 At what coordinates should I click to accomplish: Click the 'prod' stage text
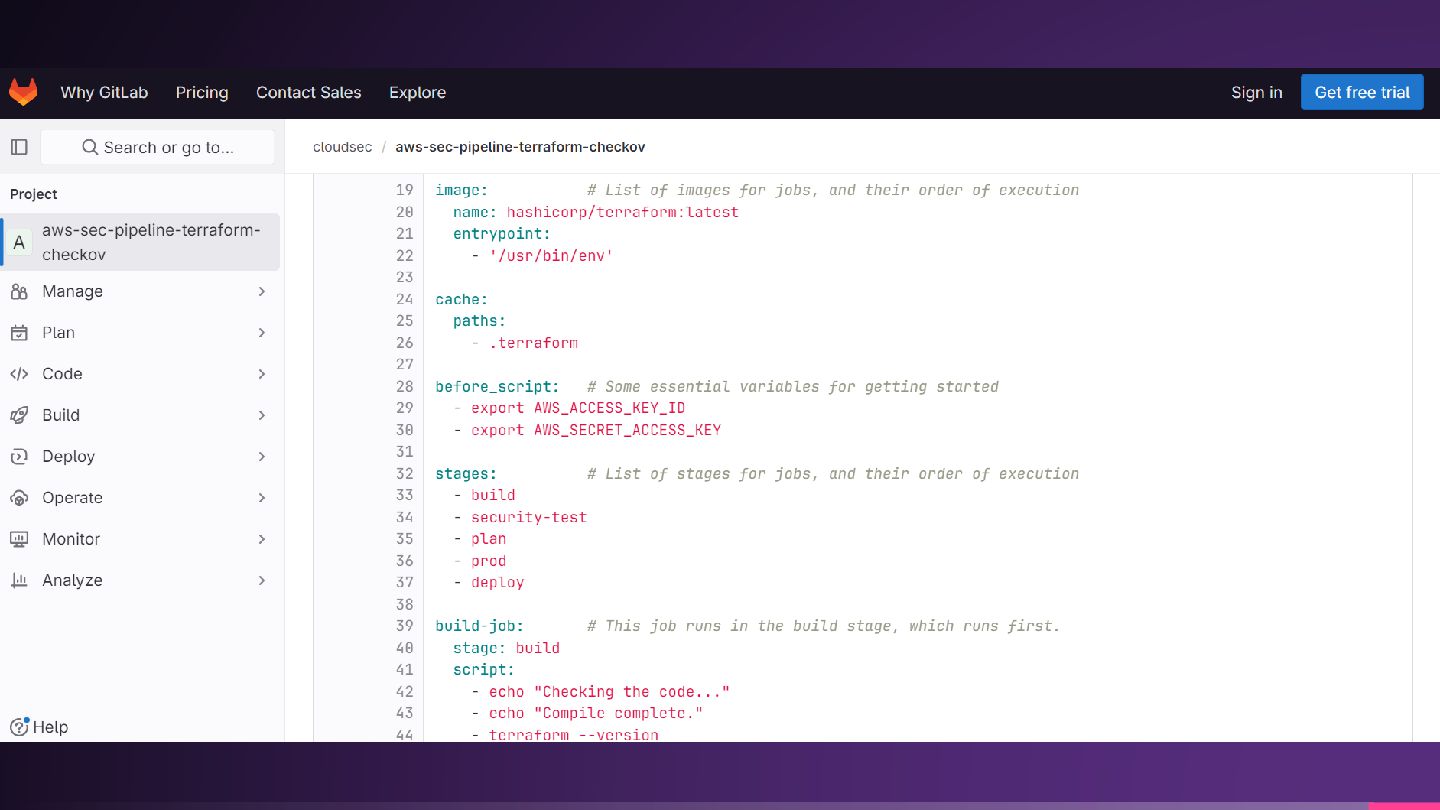pyautogui.click(x=489, y=561)
